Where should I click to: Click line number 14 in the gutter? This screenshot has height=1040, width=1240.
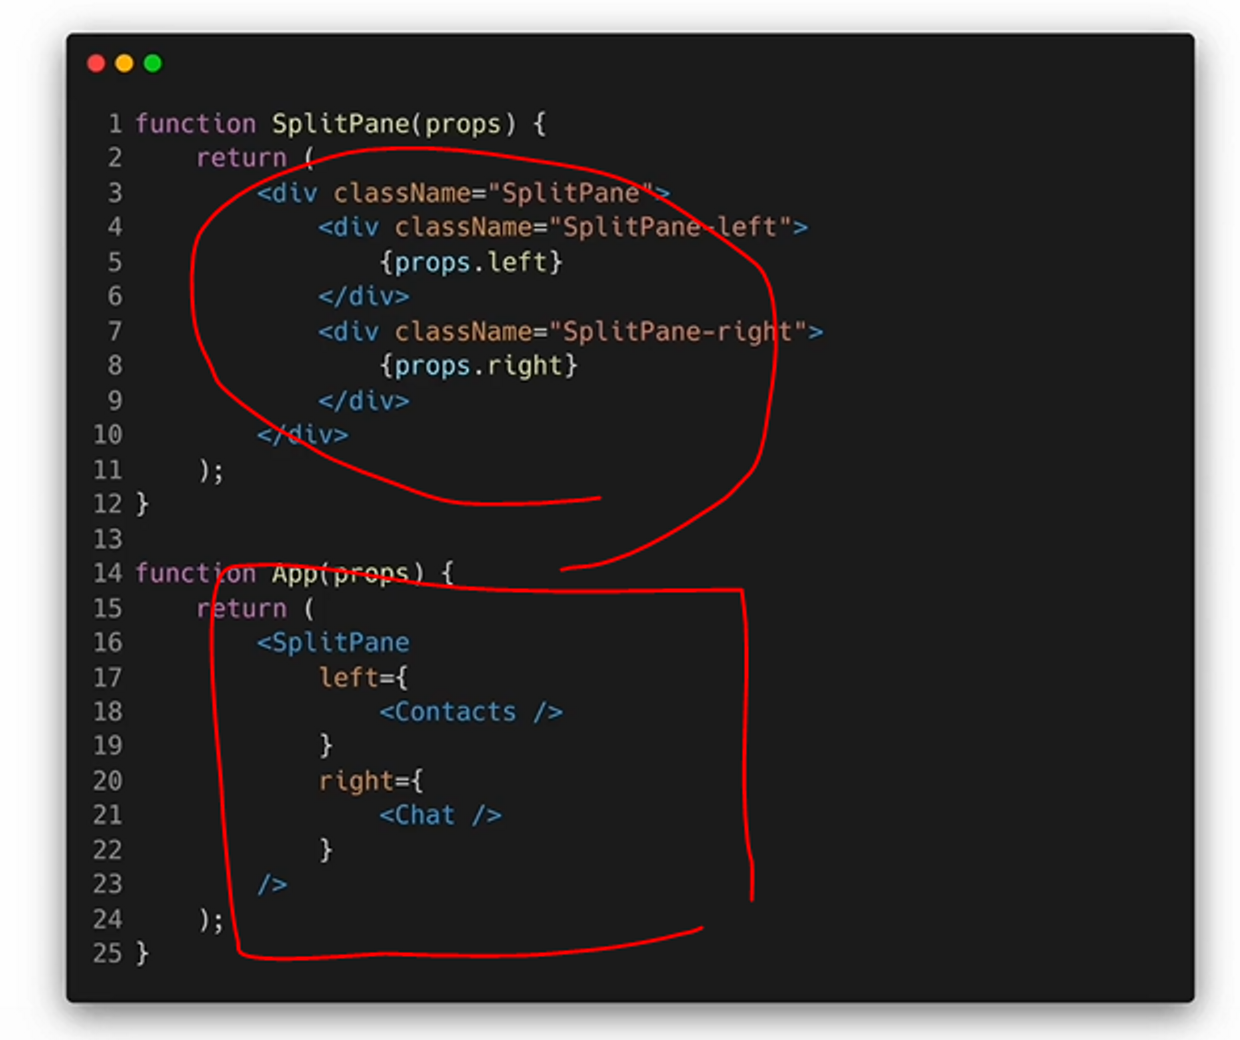coord(106,573)
